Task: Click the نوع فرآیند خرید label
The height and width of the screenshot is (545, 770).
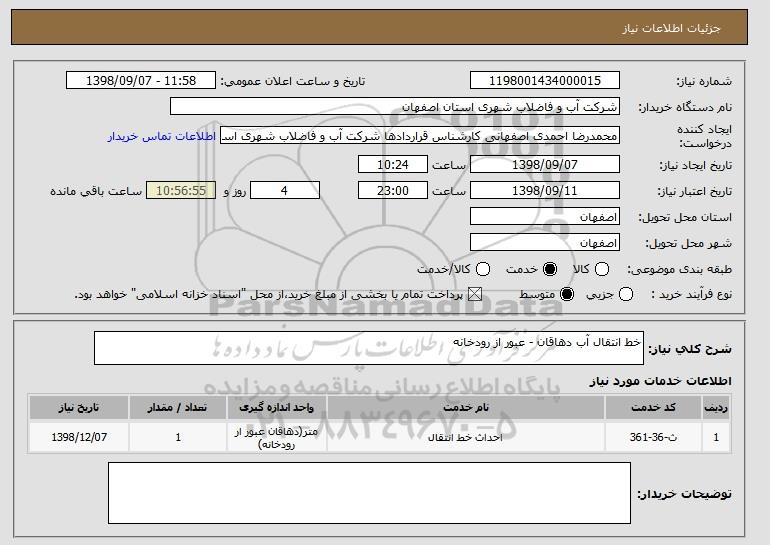Action: click(691, 295)
